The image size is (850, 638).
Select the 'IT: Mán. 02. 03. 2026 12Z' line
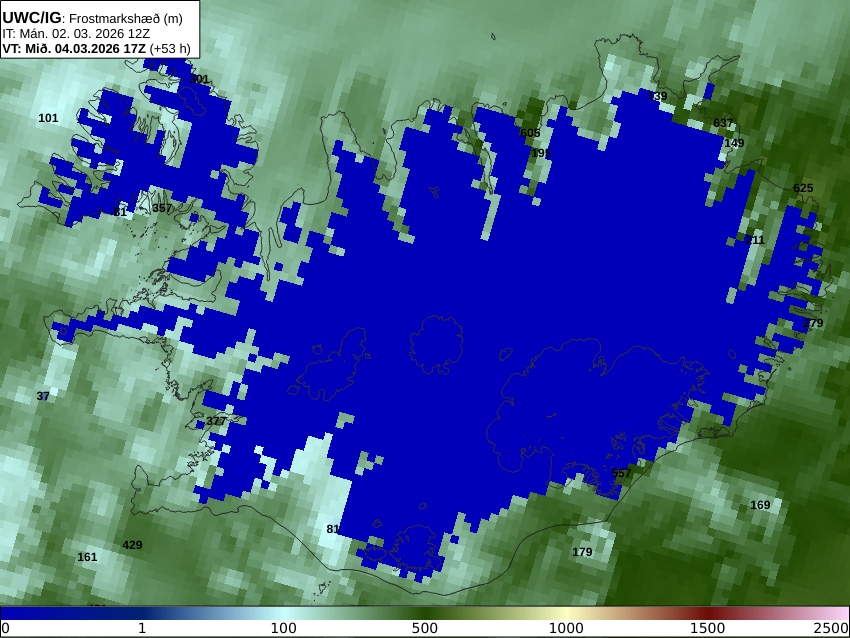[76, 34]
